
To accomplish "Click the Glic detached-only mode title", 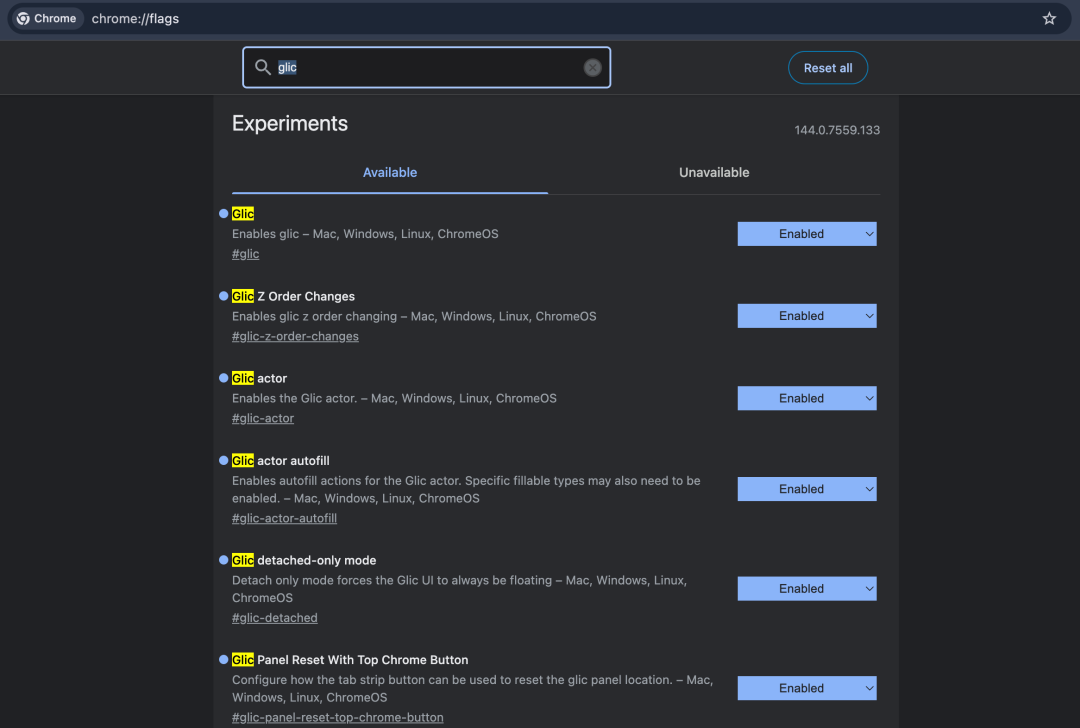I will point(304,560).
